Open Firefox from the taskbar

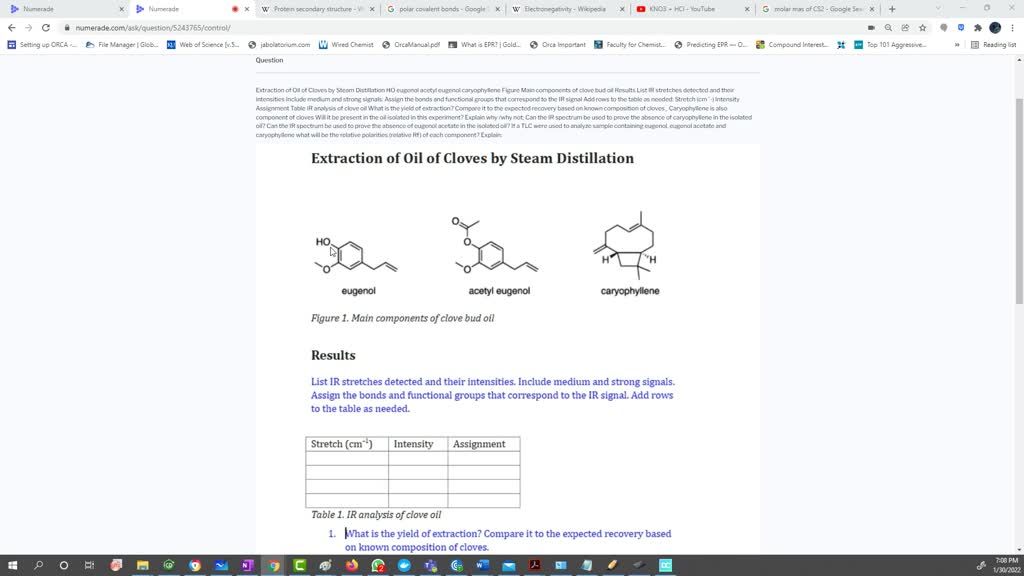click(350, 566)
